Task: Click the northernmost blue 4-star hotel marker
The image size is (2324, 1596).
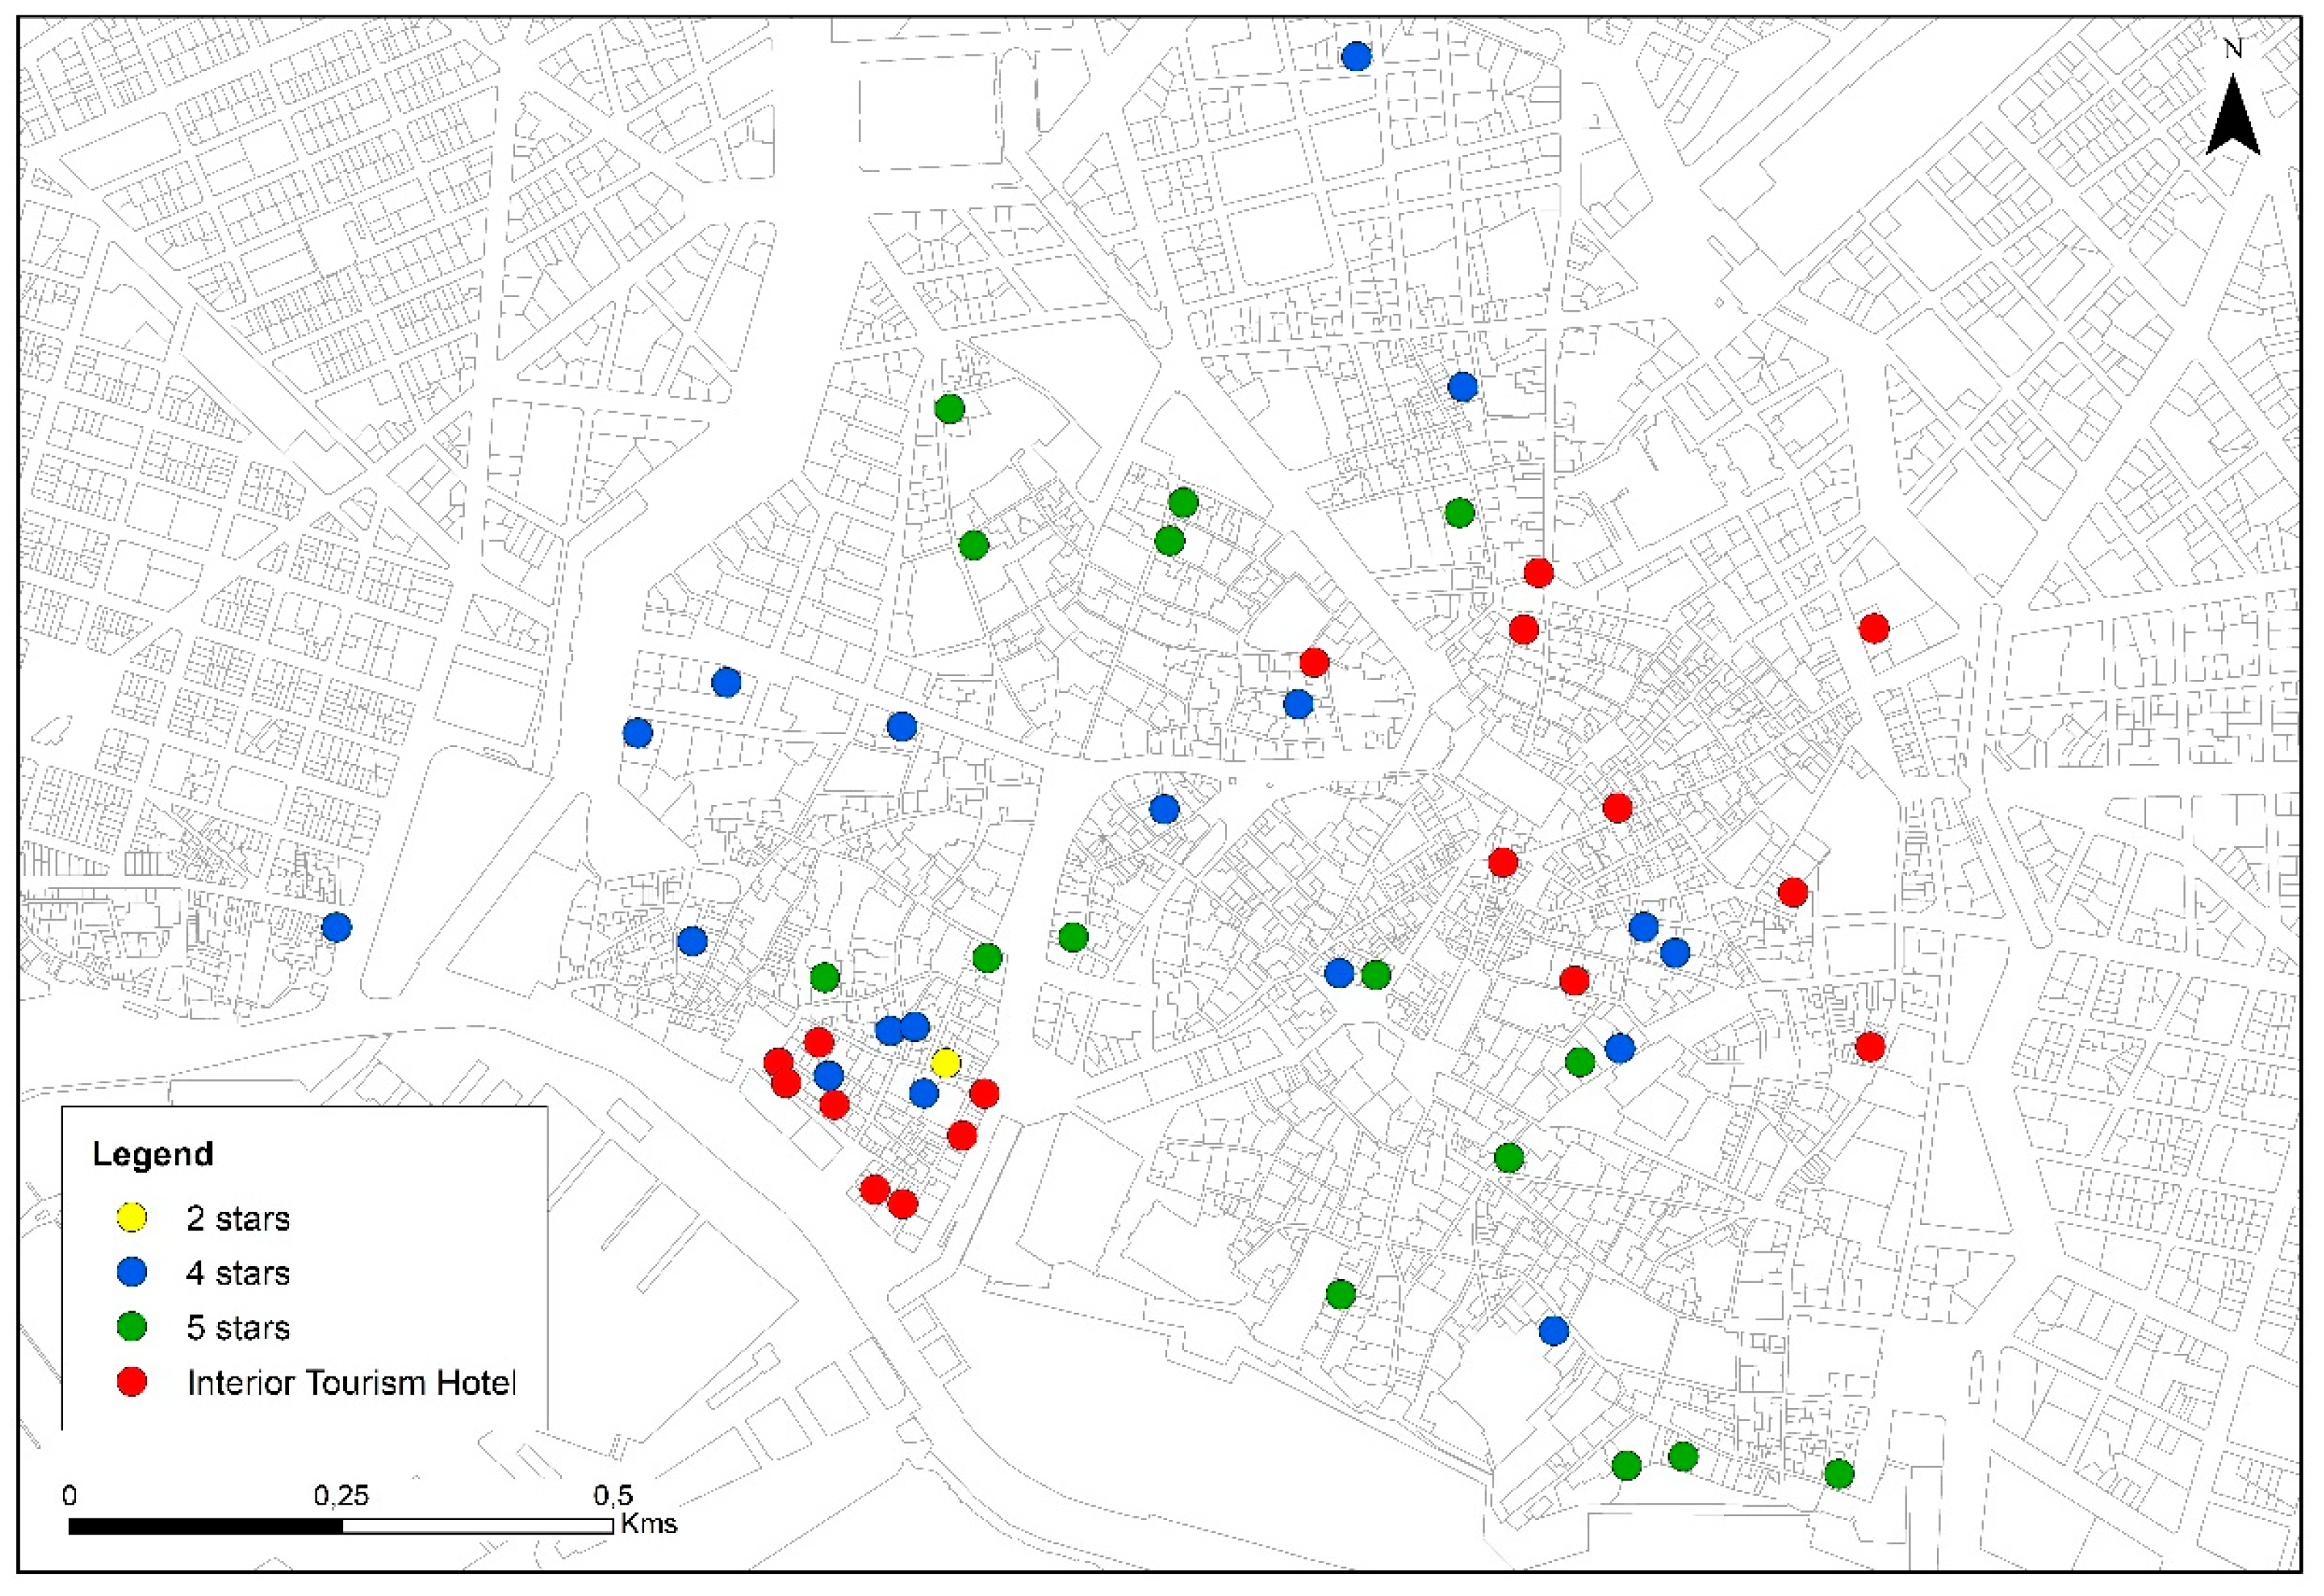Action: [1356, 56]
